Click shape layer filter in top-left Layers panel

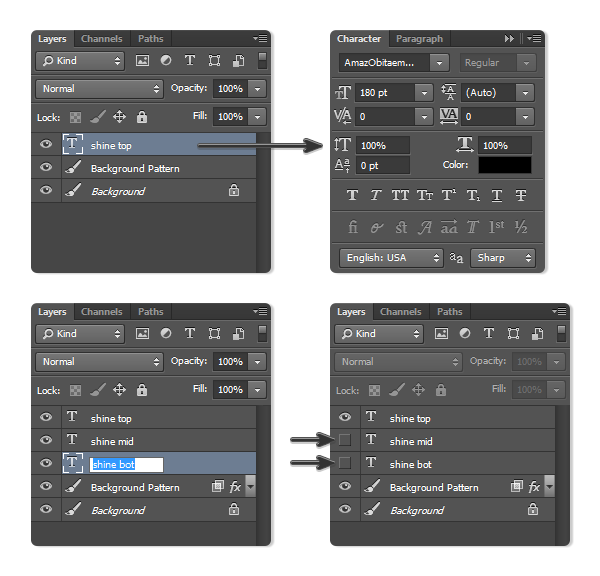(x=214, y=60)
